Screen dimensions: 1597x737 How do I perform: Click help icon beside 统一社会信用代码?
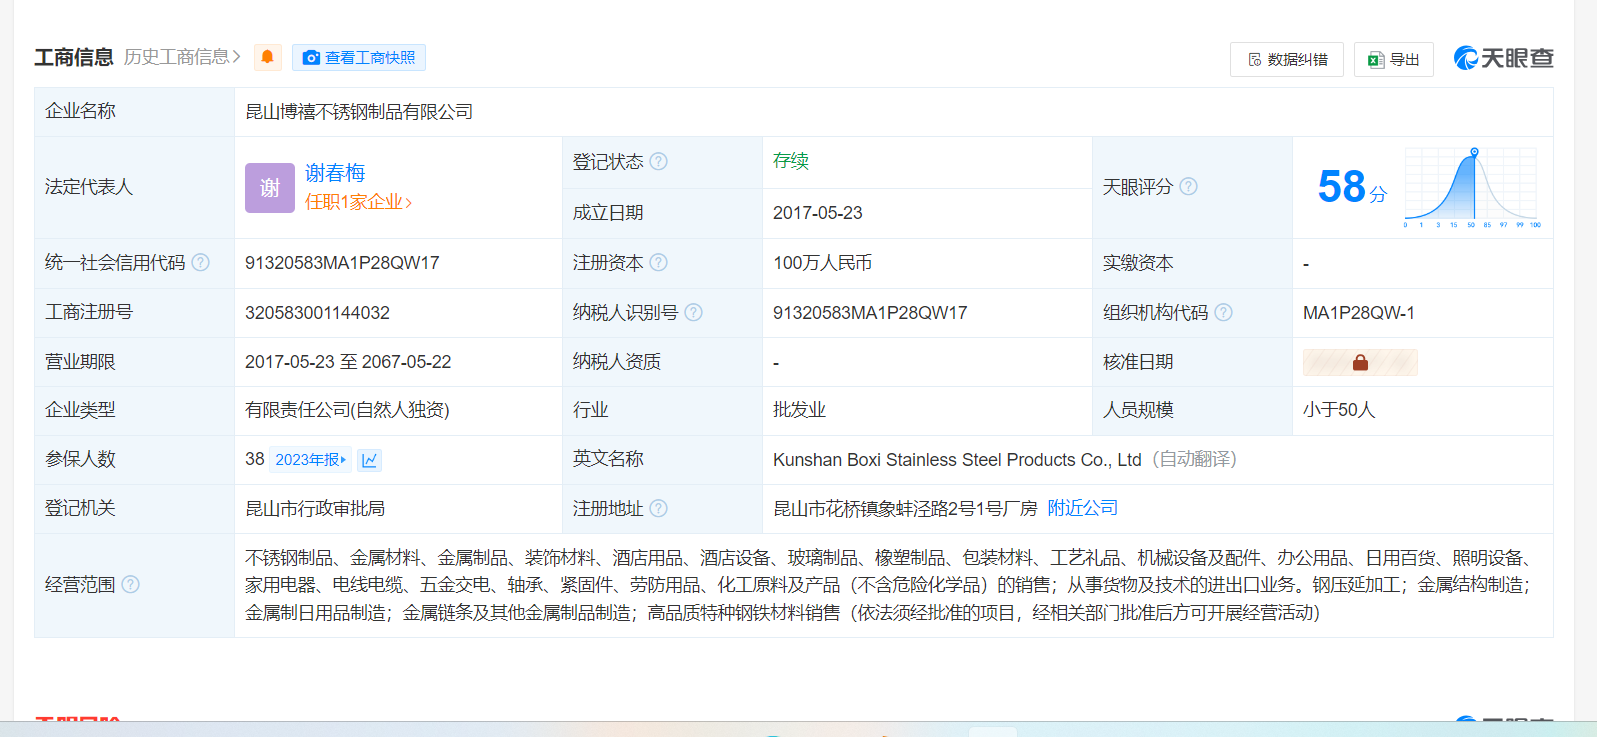point(200,262)
